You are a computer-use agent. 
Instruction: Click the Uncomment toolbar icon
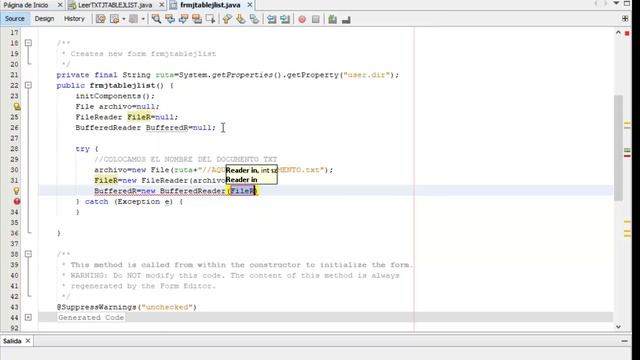[346, 19]
